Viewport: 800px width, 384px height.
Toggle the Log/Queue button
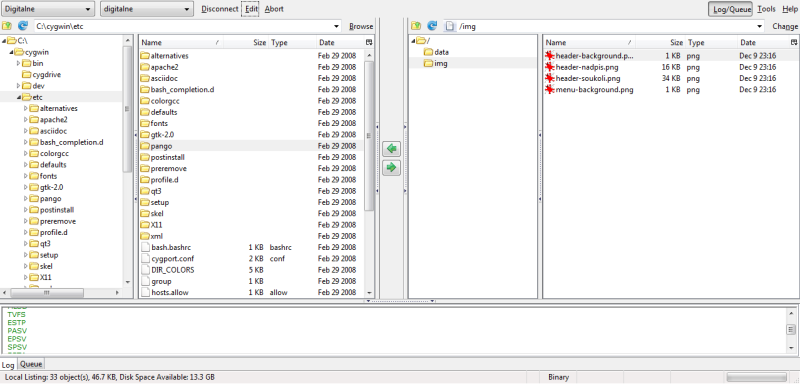point(730,9)
